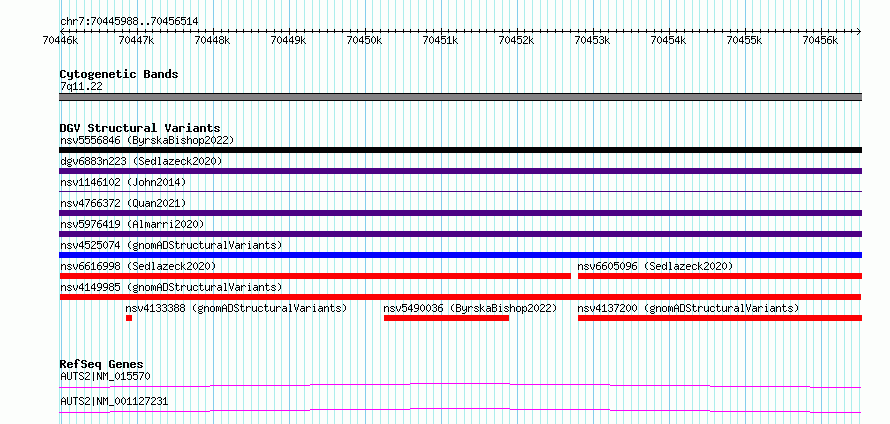Click the magenta AUTS2 NM_015570 transcript line

461,385
